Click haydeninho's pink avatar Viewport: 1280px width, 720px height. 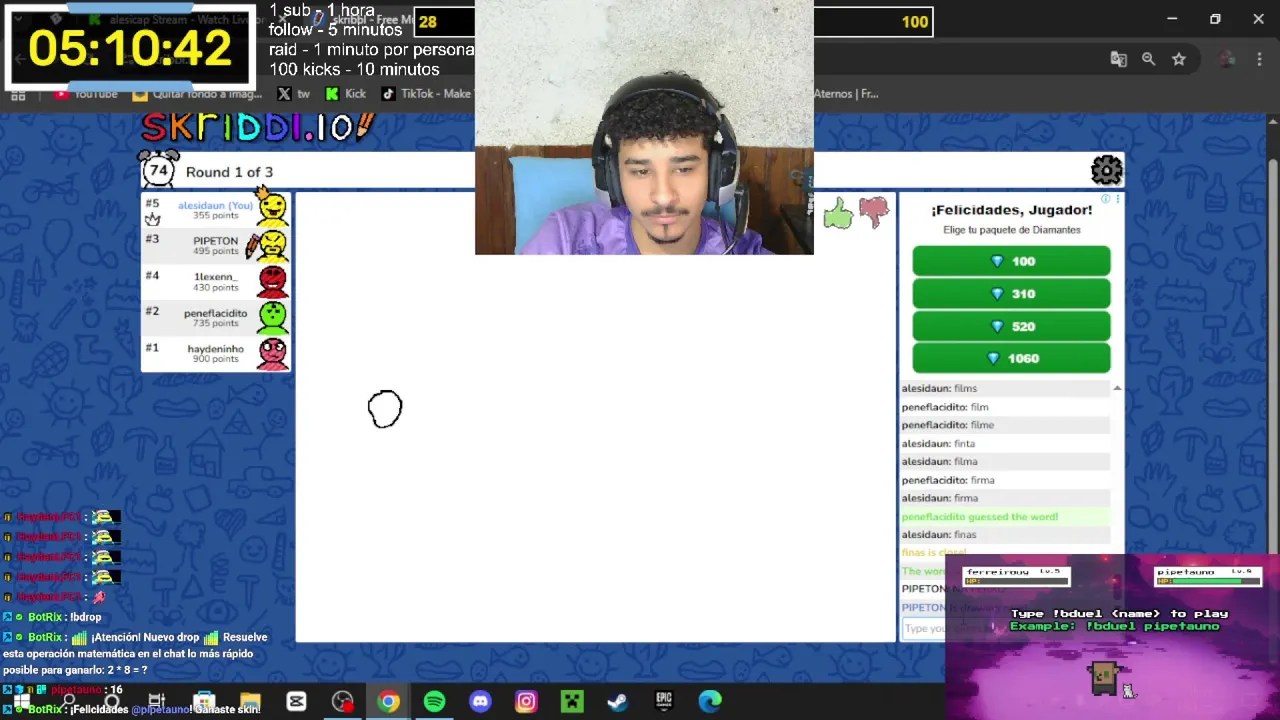272,353
